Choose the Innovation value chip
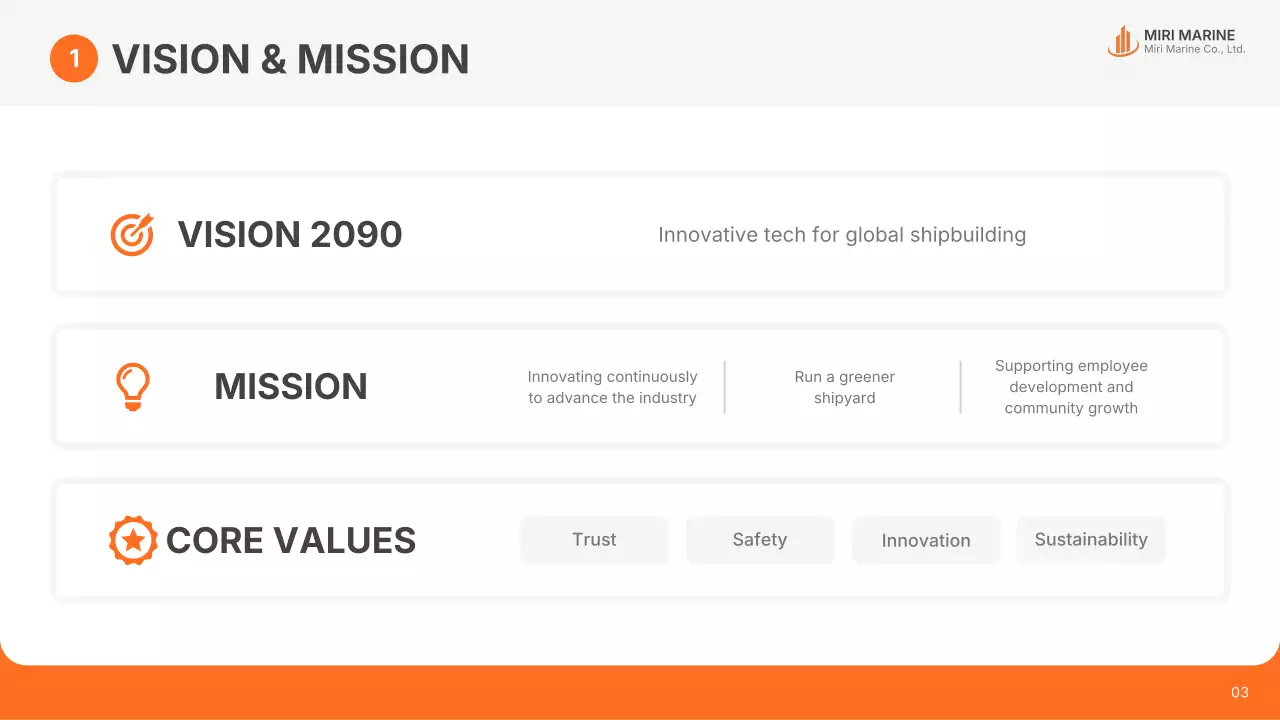1280x720 pixels. (926, 540)
